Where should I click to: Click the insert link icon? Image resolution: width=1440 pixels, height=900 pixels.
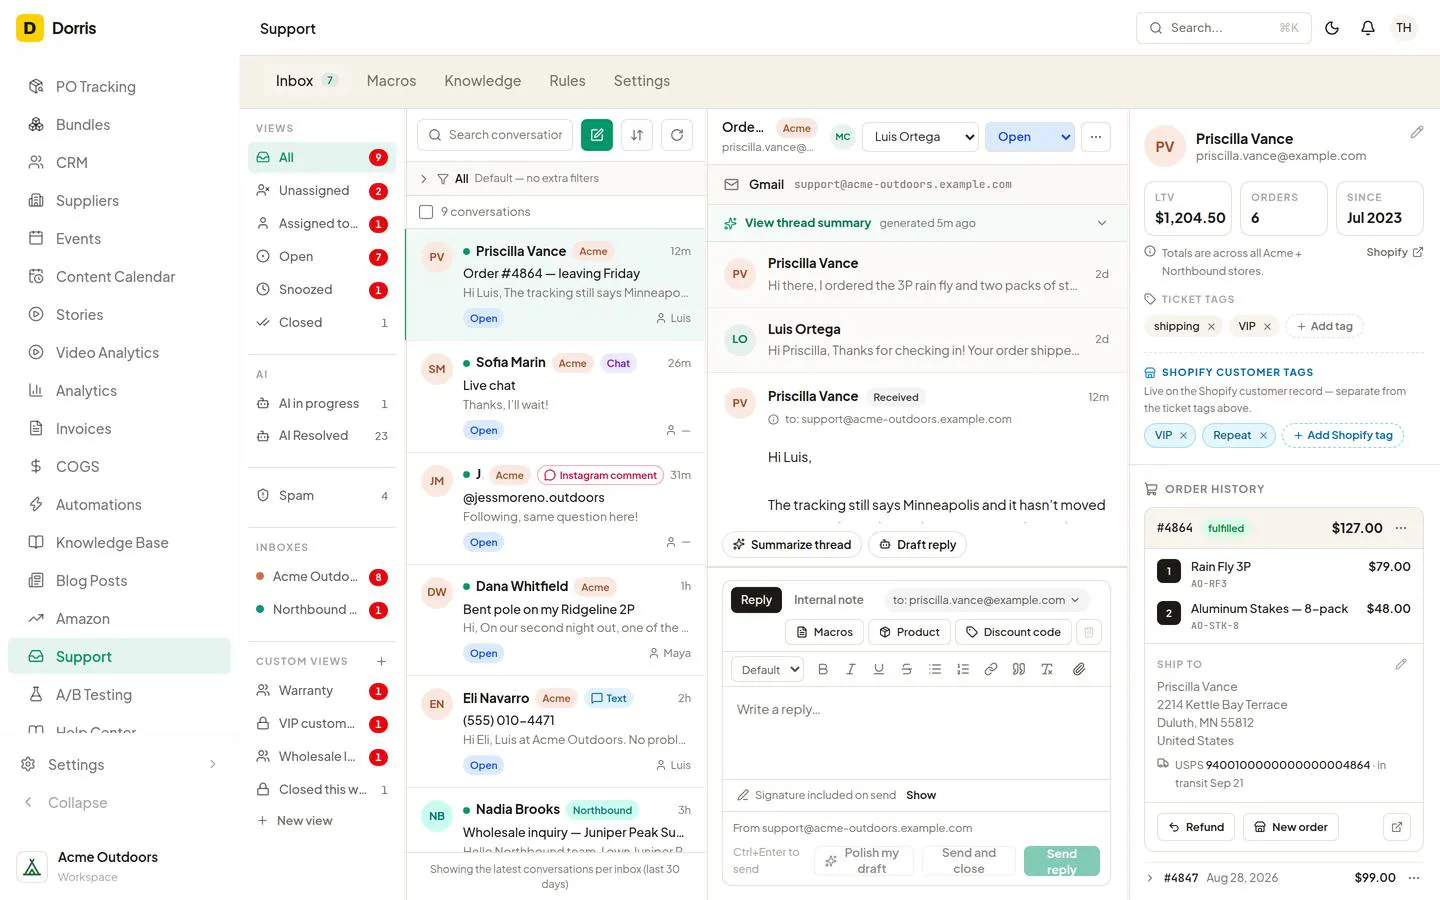991,669
